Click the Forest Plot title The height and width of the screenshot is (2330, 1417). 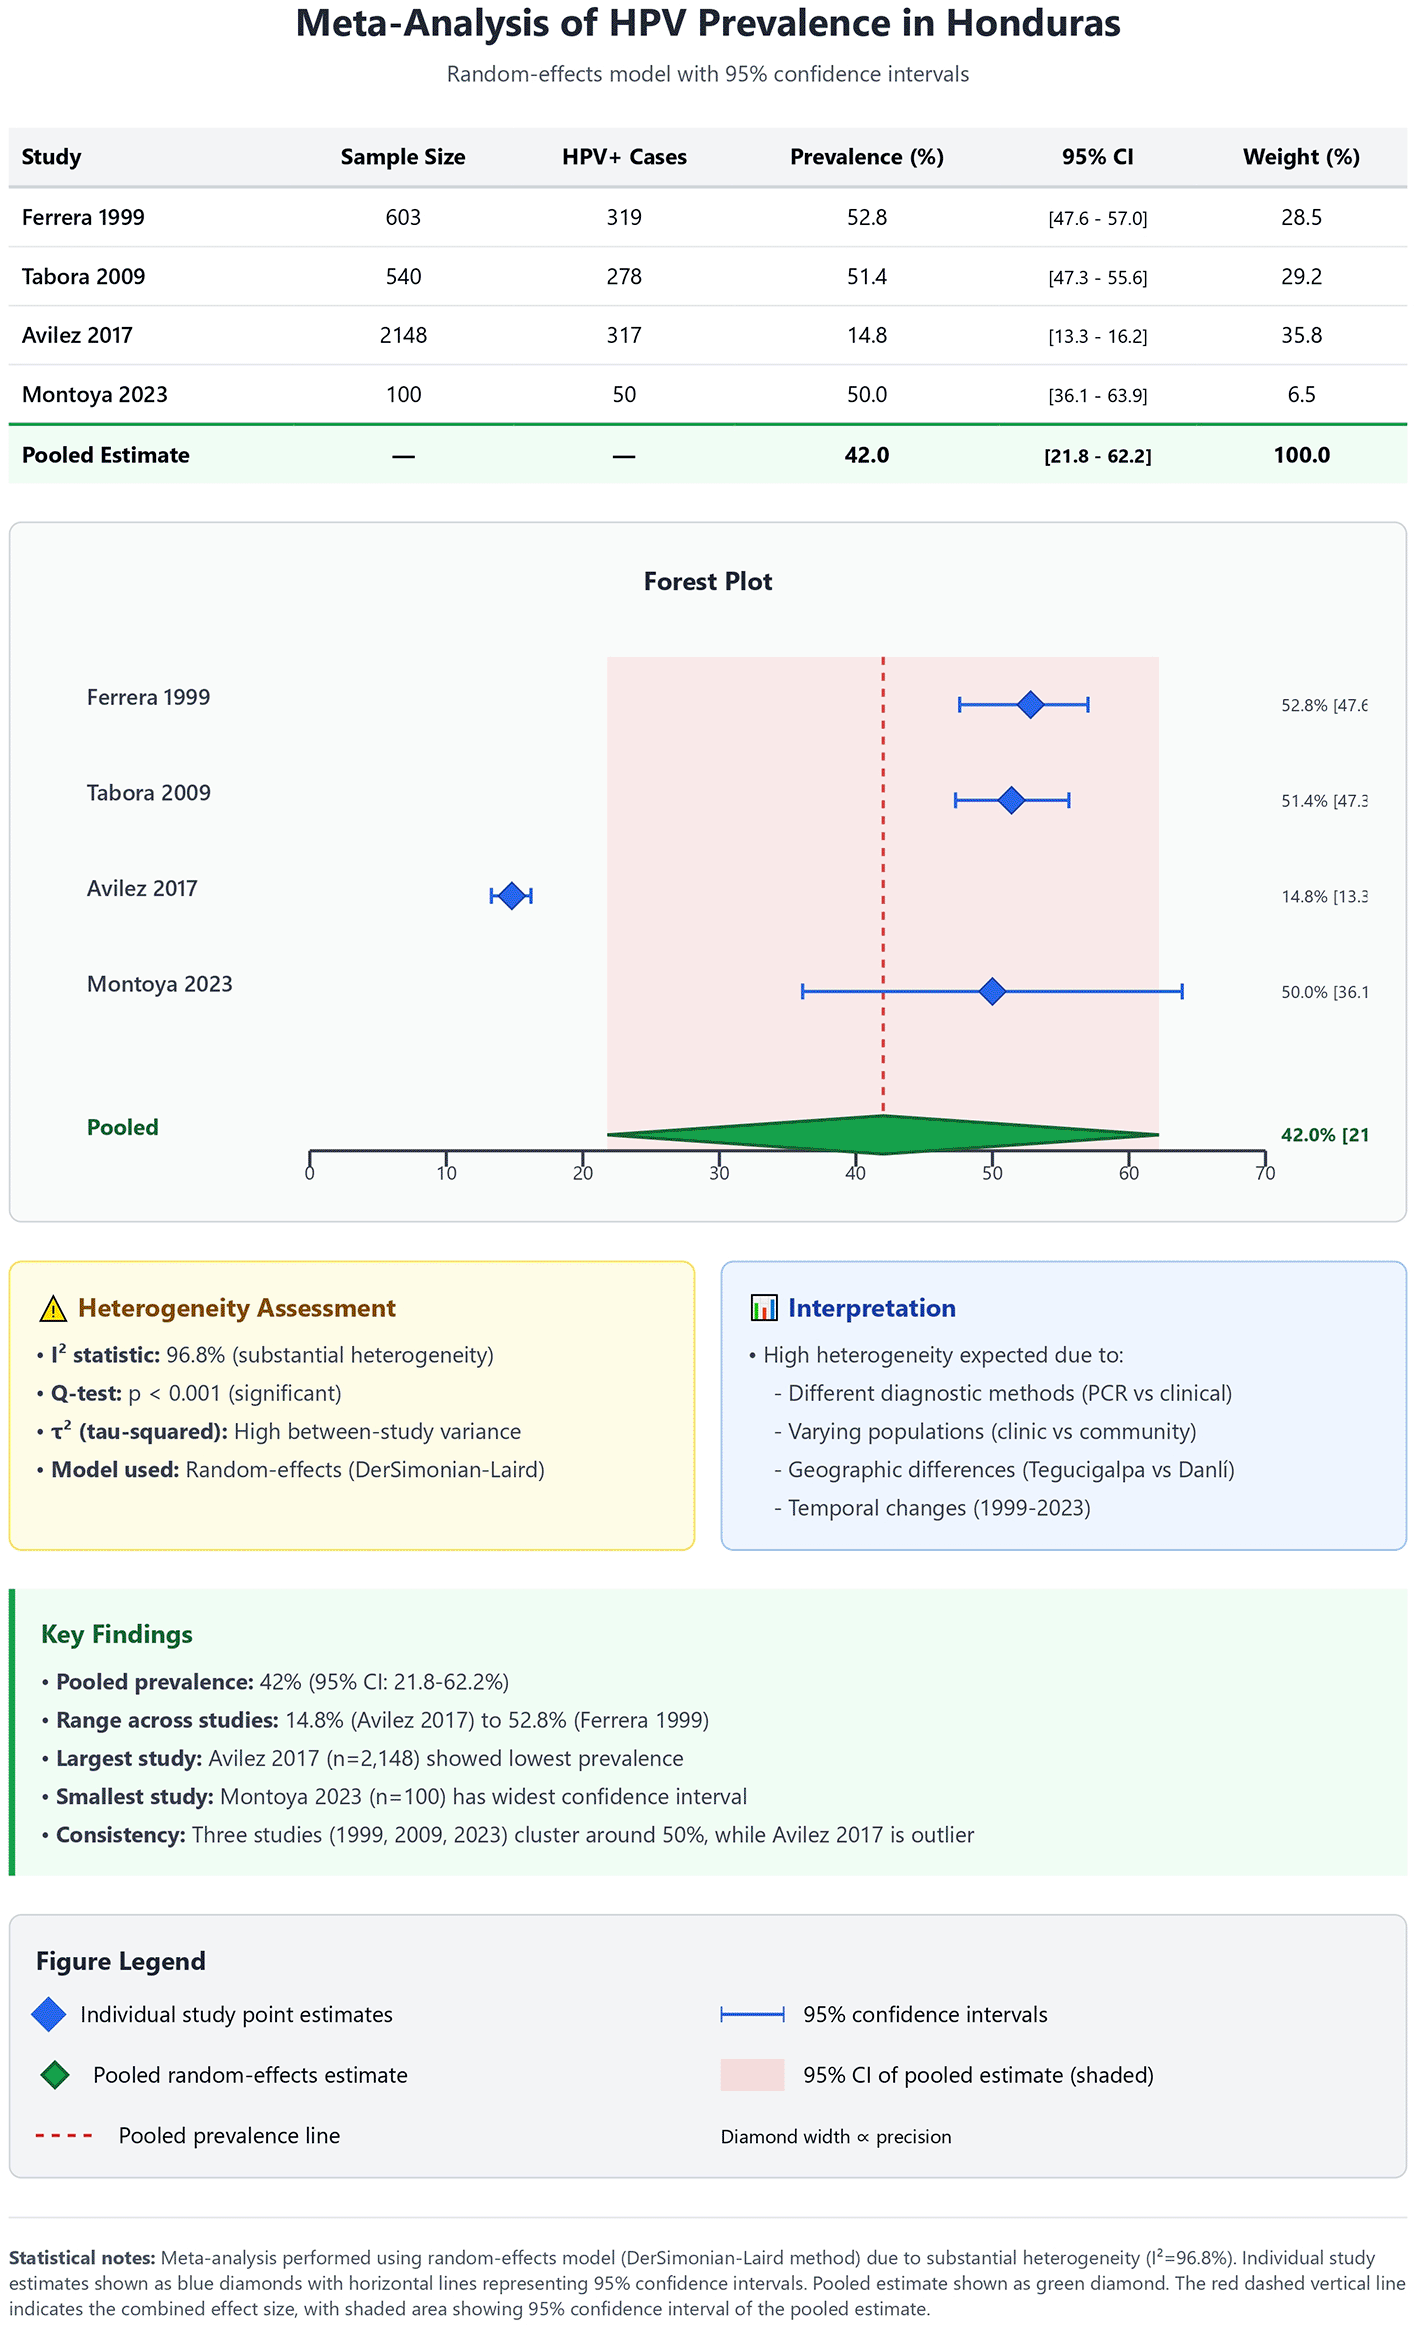tap(708, 582)
